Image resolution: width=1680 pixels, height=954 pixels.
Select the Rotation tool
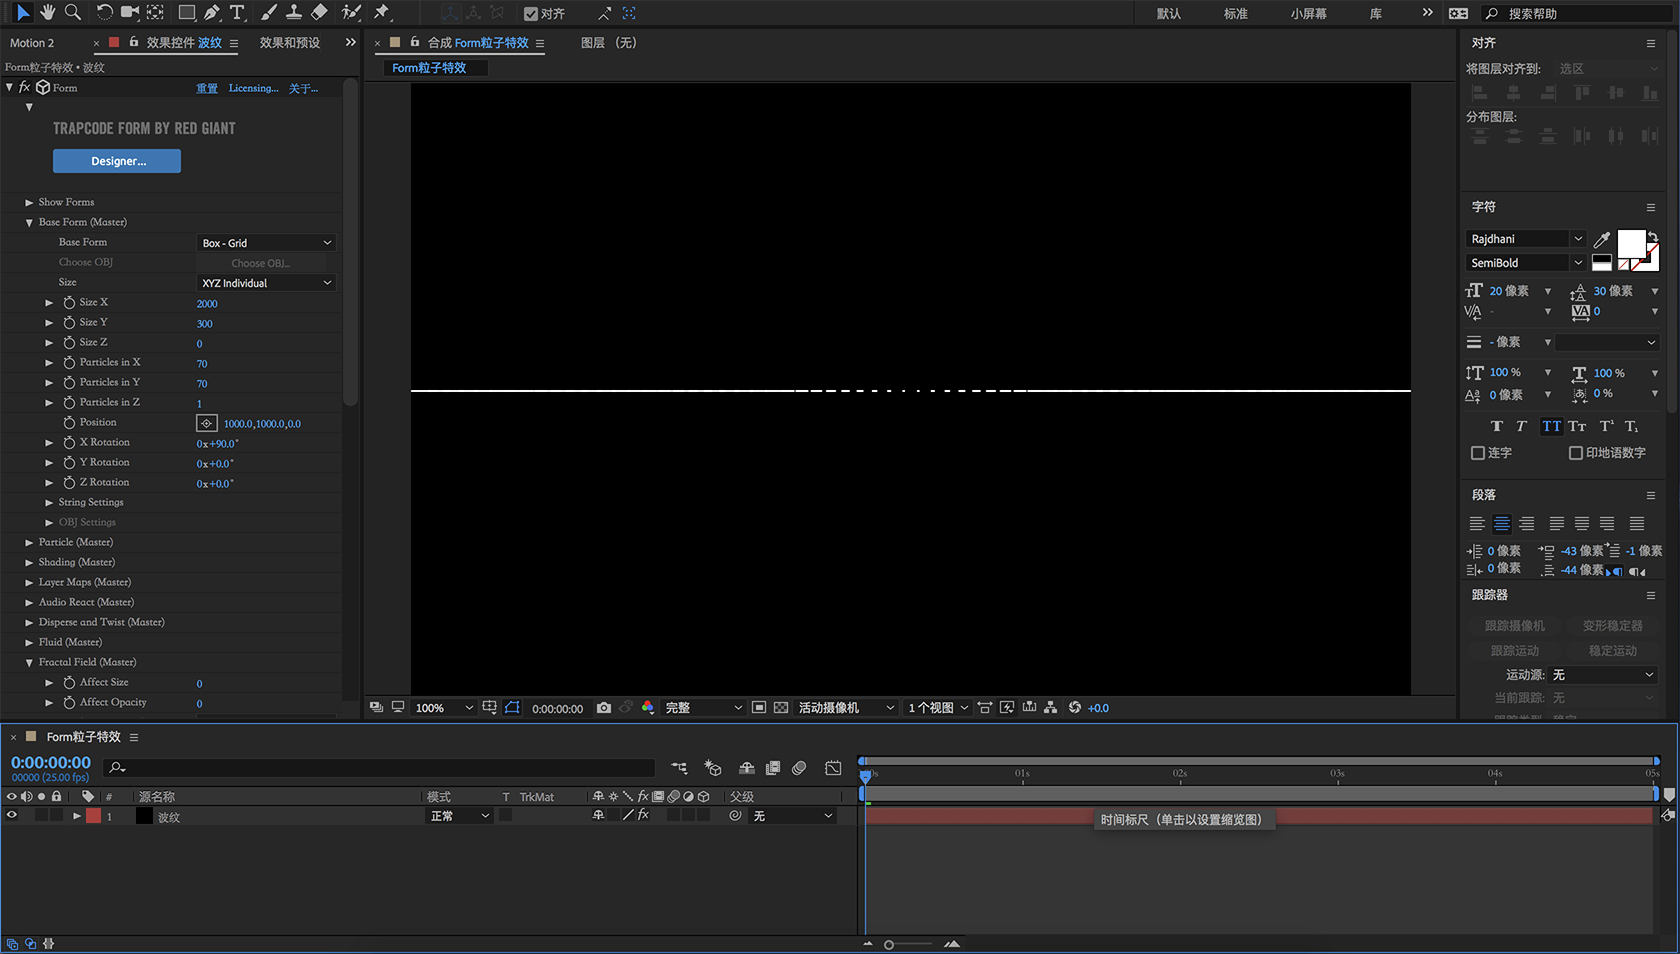pyautogui.click(x=104, y=13)
